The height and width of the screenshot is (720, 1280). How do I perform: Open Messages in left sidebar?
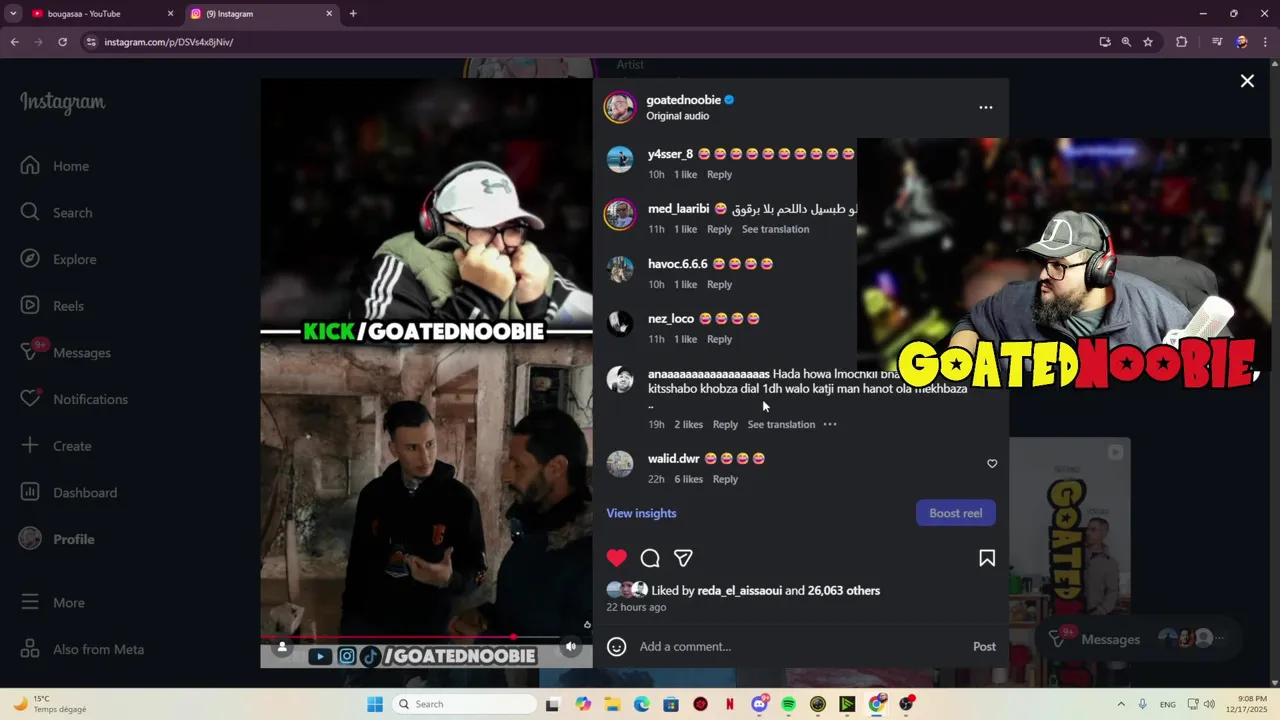(x=66, y=352)
